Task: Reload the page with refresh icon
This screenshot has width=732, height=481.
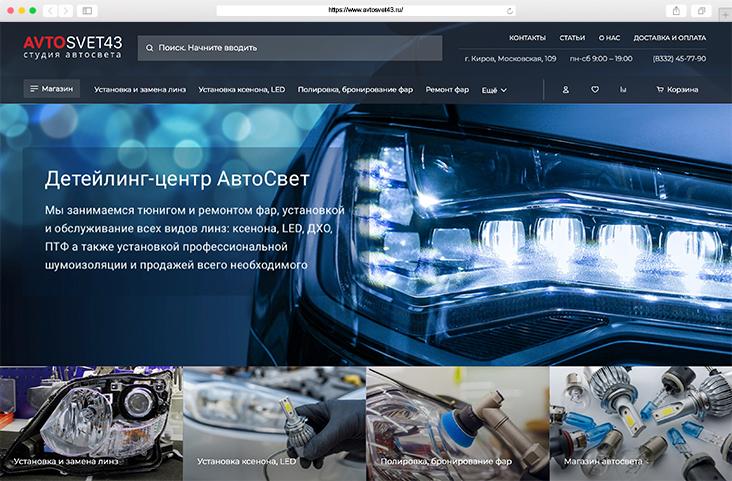Action: (510, 10)
